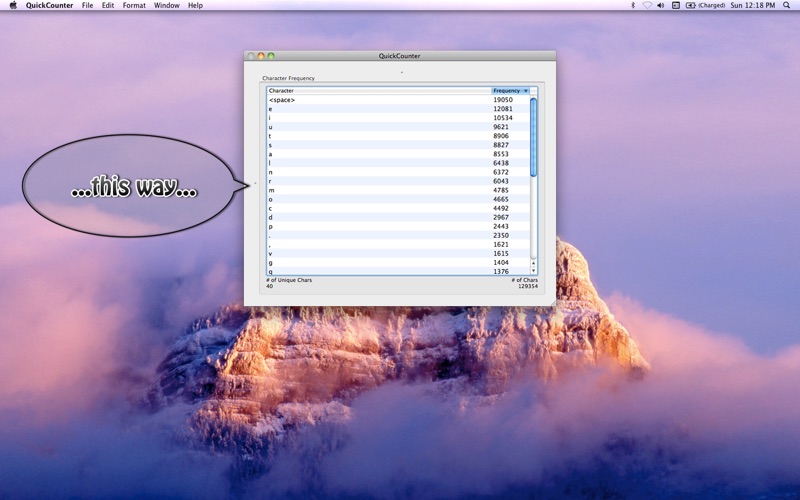Click the frequency value 6372
The width and height of the screenshot is (800, 500).
pyautogui.click(x=501, y=172)
